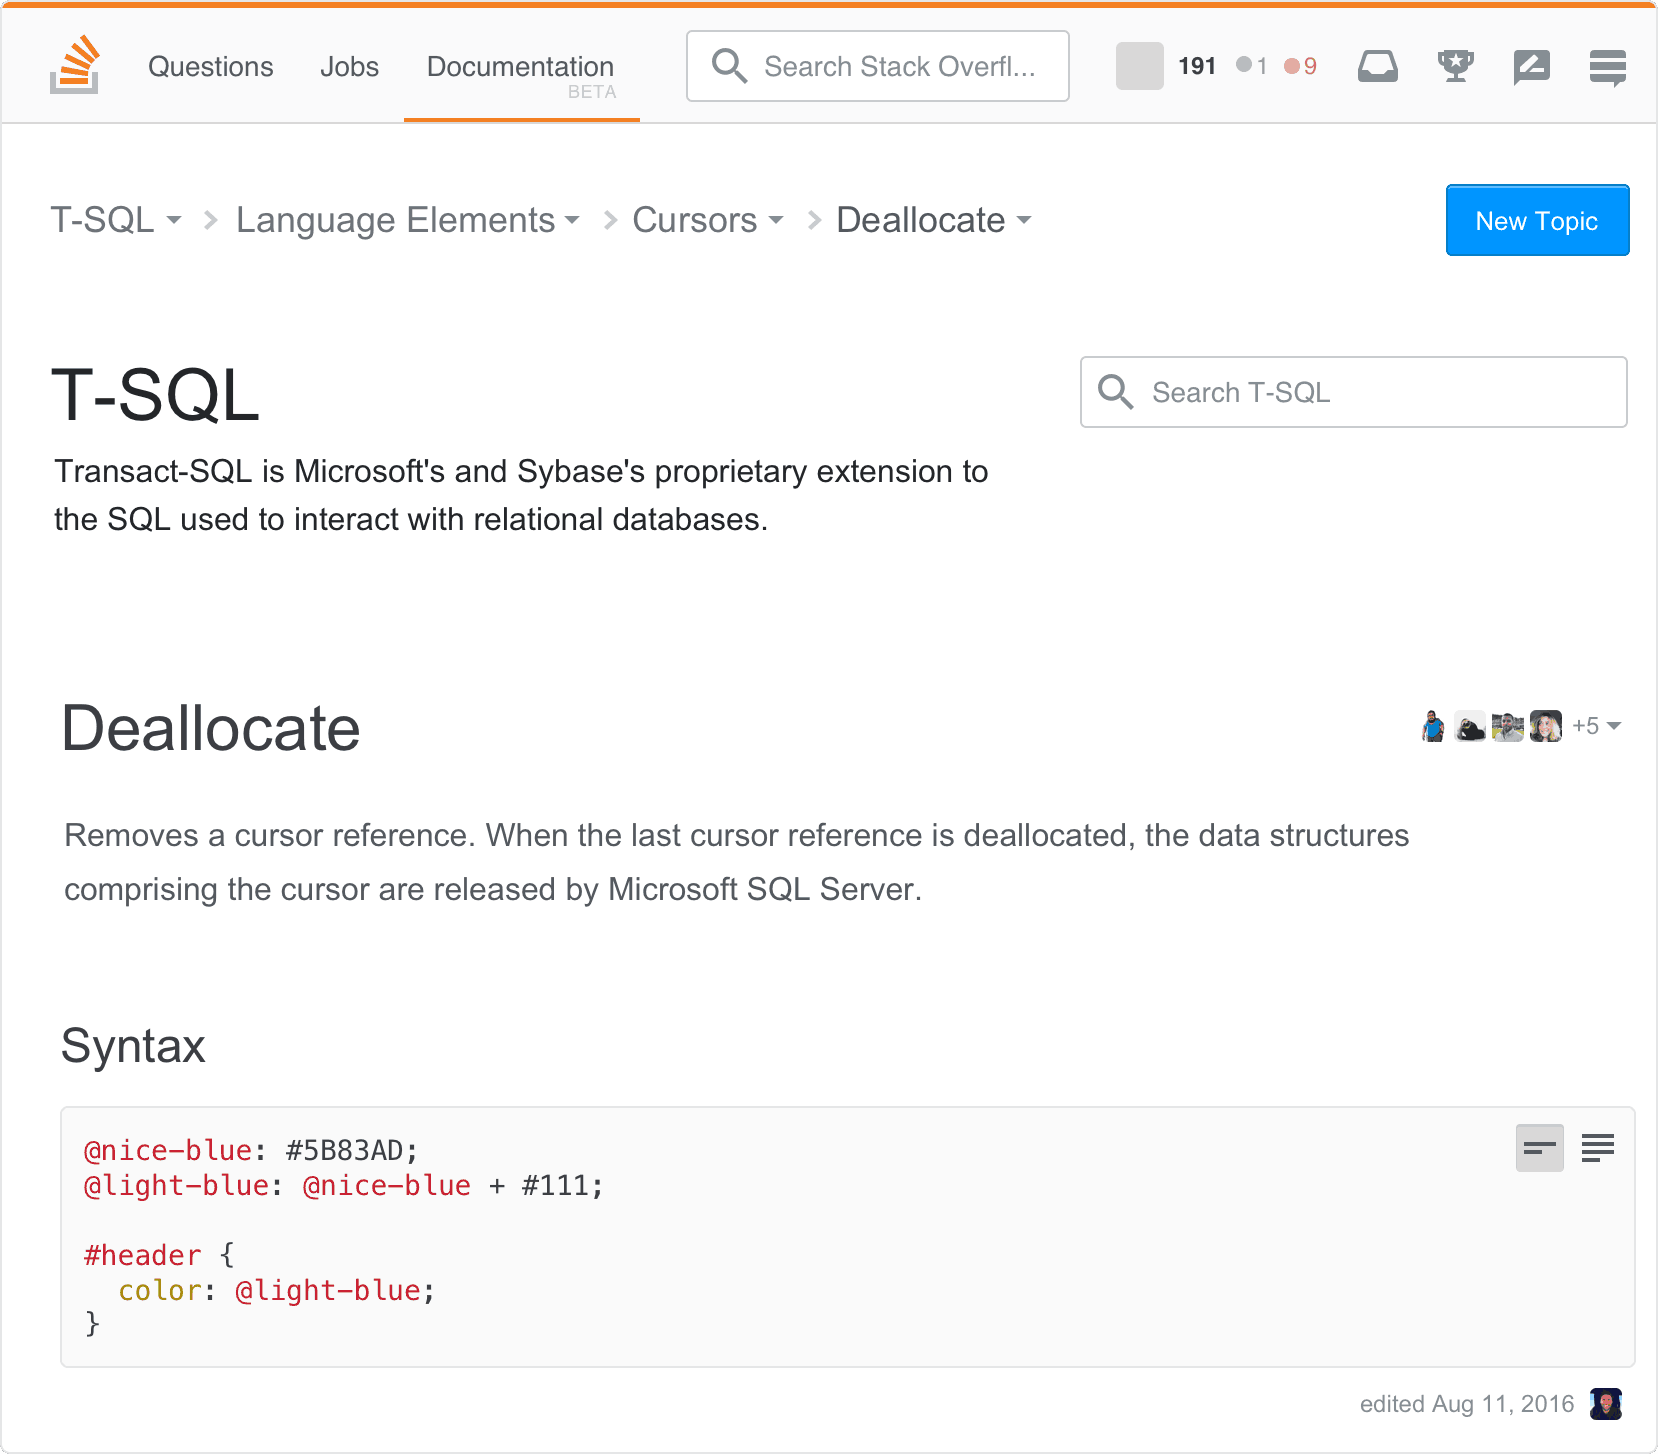Open the inbox icon

pos(1378,65)
